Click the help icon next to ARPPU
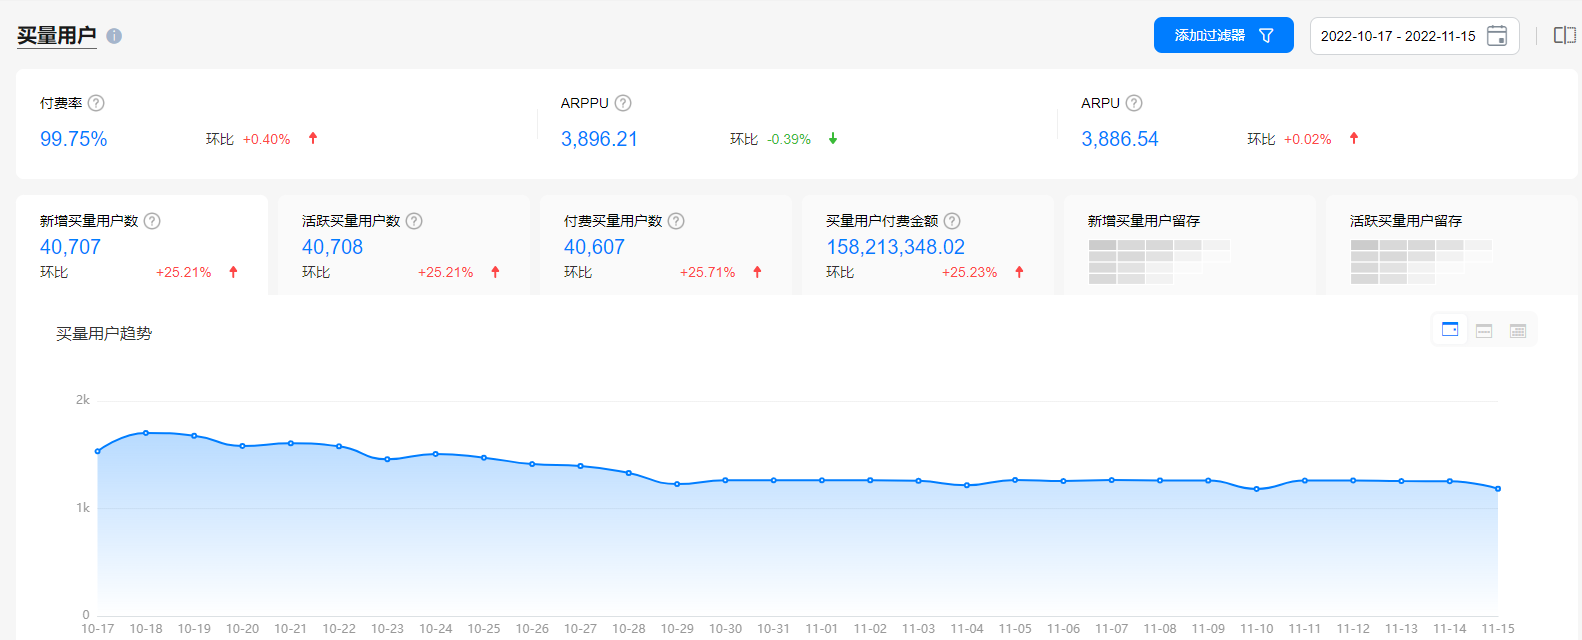This screenshot has height=640, width=1582. coord(623,103)
